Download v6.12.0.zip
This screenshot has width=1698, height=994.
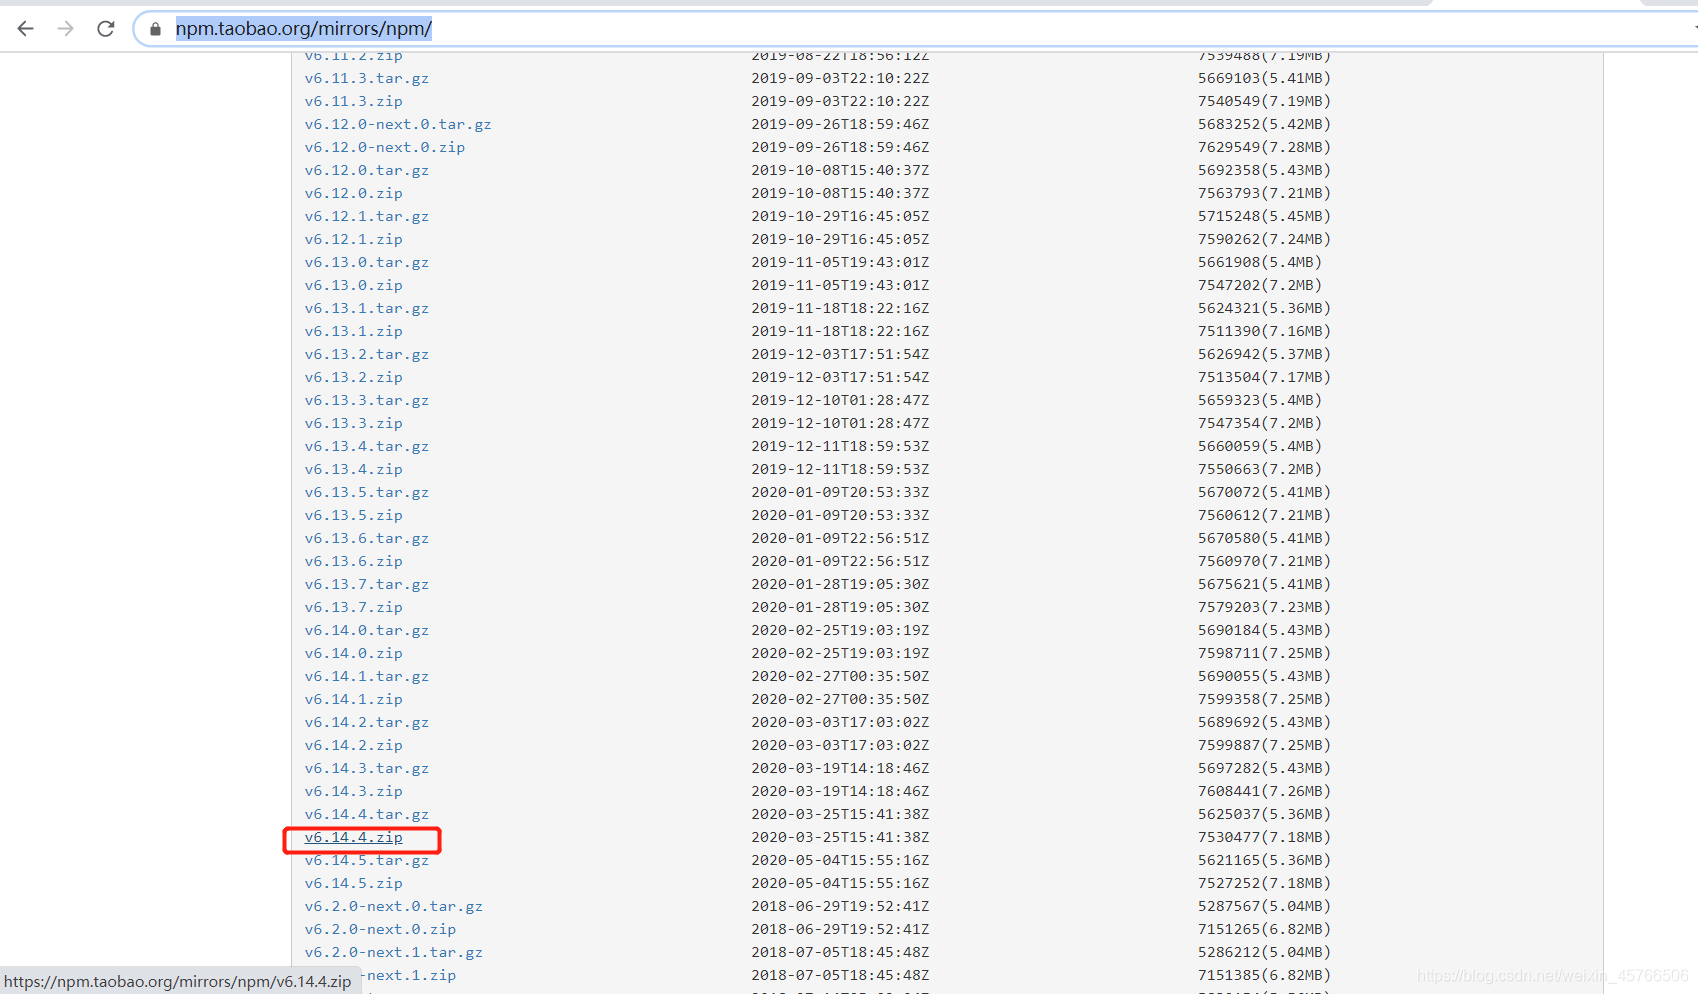click(354, 193)
